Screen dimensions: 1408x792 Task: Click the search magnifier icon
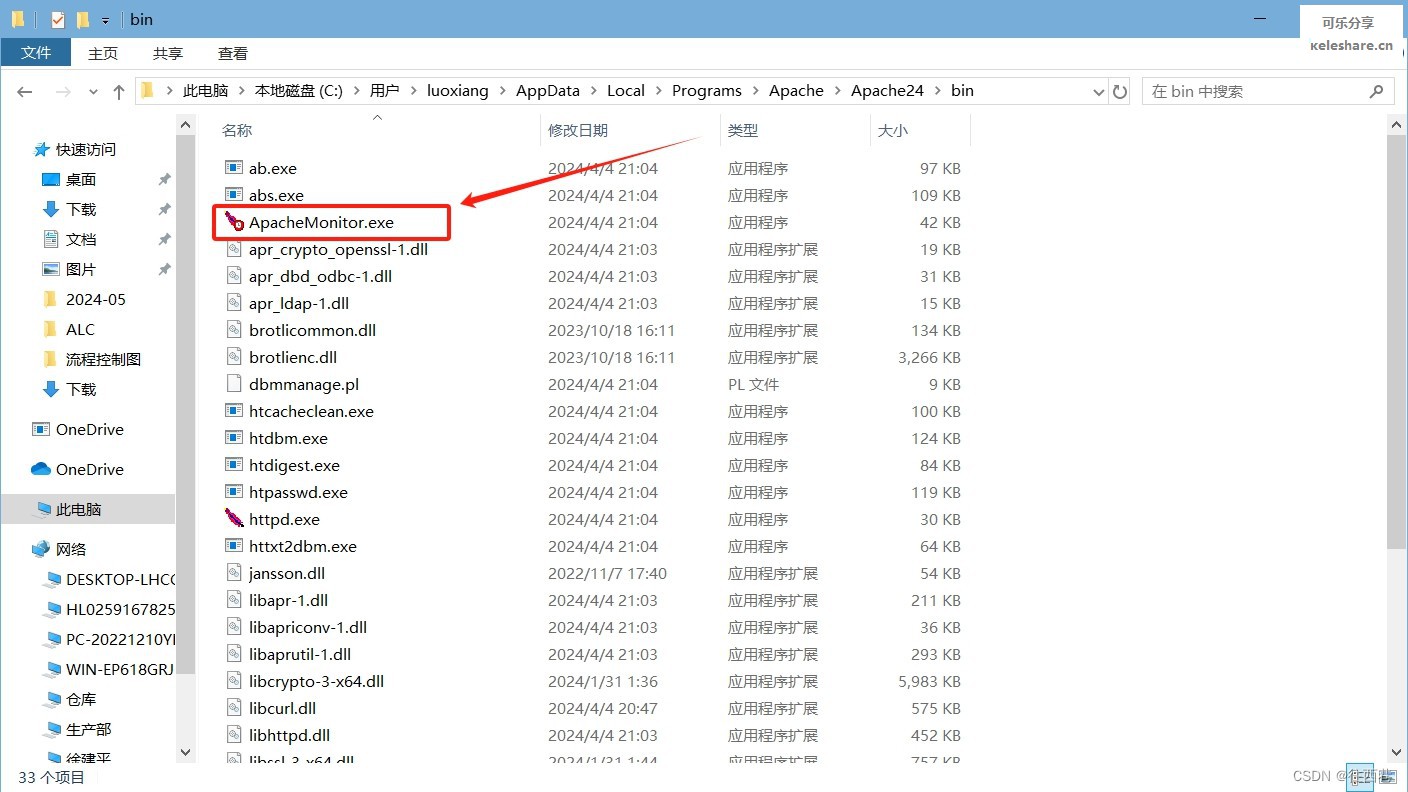(1377, 91)
